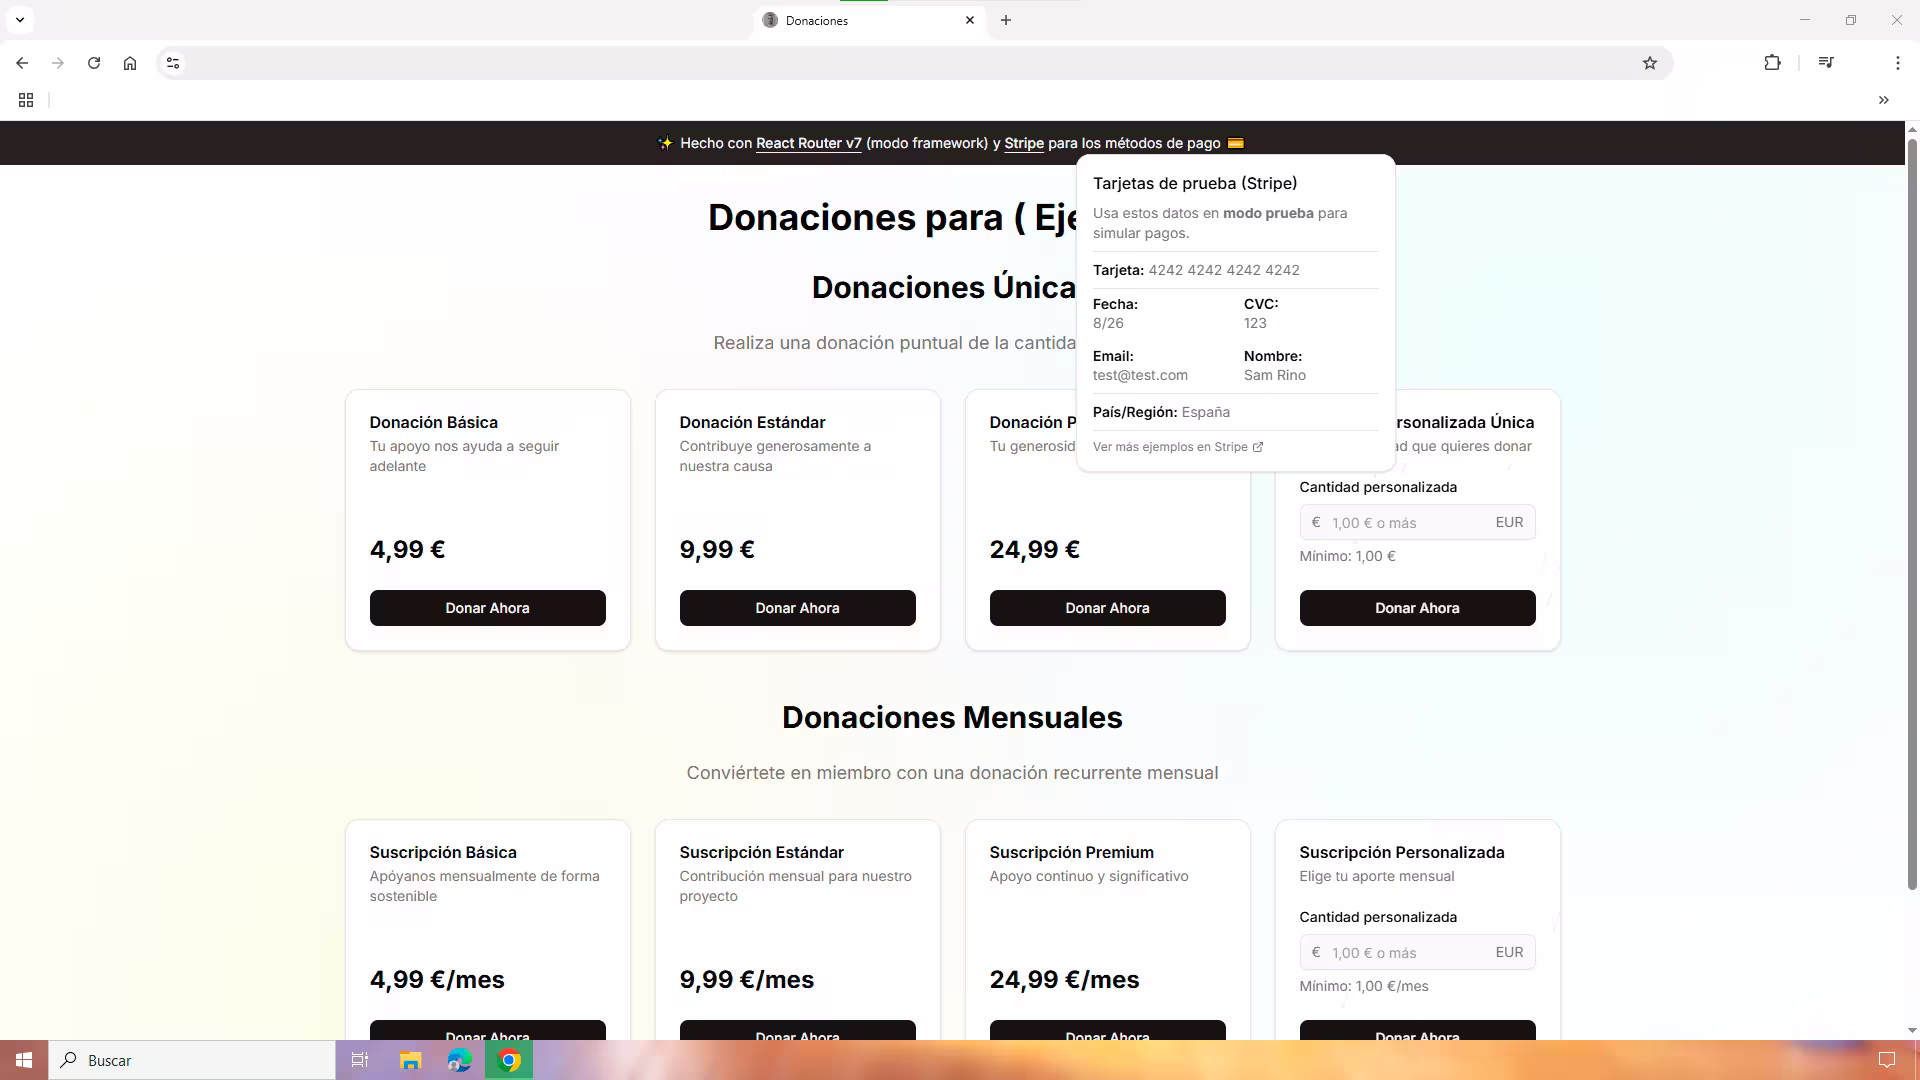The height and width of the screenshot is (1080, 1920).
Task: Open Chrome's three-dot menu
Action: click(x=1898, y=63)
